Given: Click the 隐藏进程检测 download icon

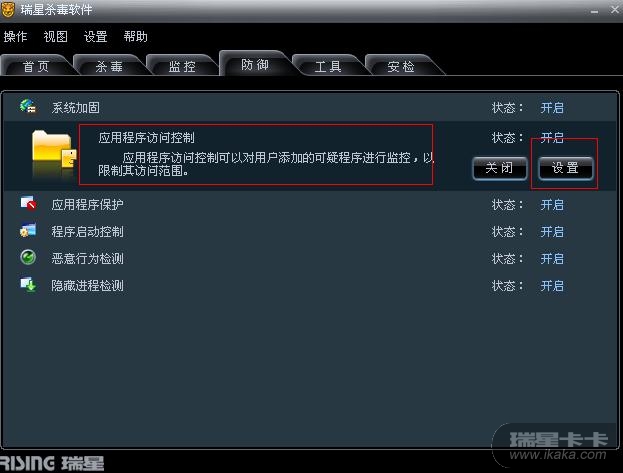Looking at the screenshot, I should coord(28,285).
